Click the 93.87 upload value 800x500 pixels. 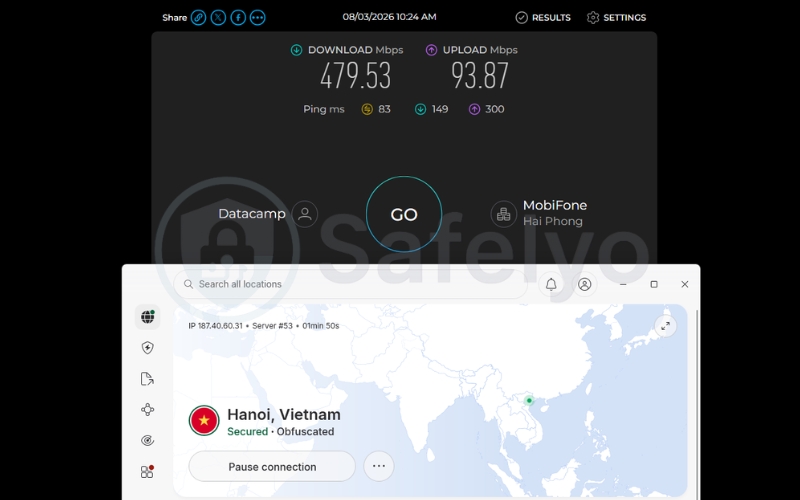point(480,76)
